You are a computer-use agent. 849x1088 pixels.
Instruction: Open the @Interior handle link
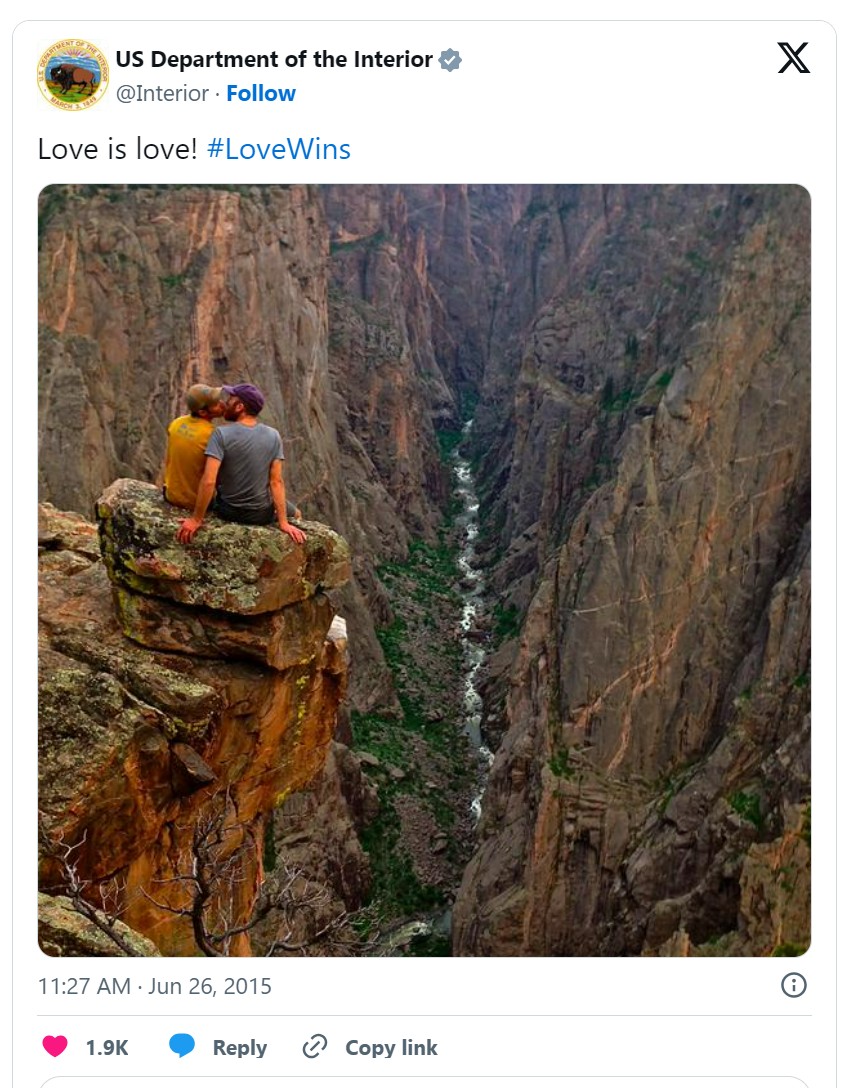(162, 93)
